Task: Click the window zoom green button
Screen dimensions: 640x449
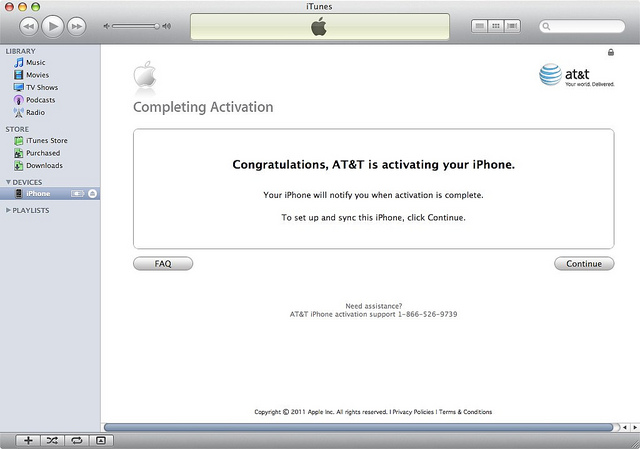Action: [36, 7]
